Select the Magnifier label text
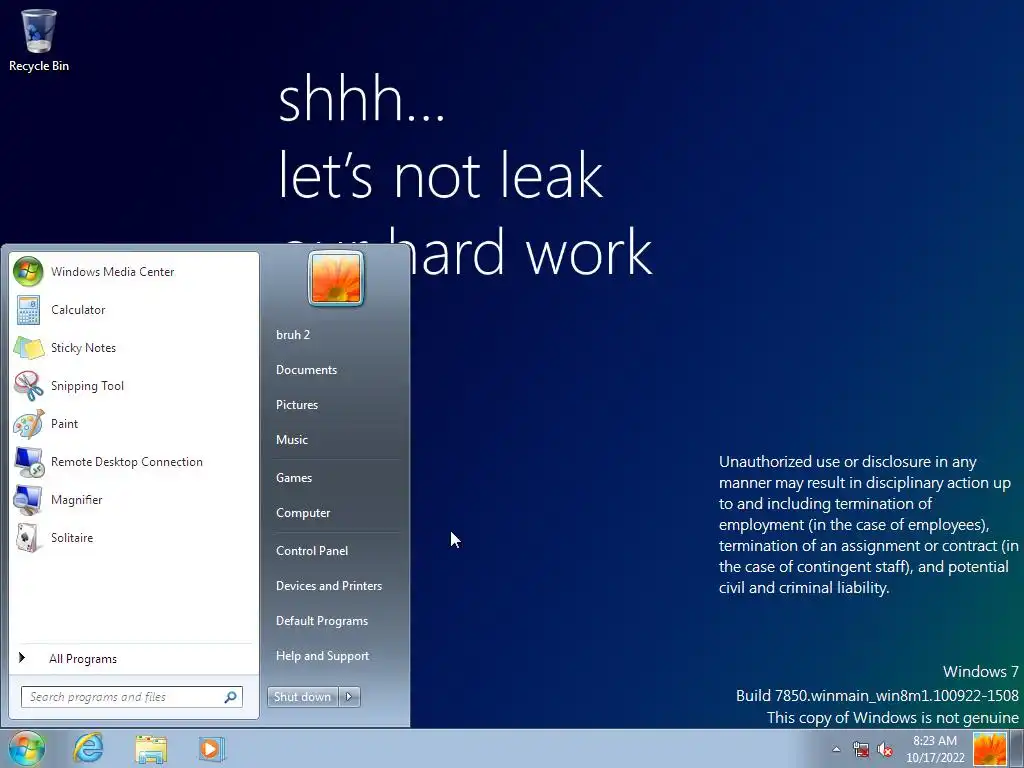The image size is (1024, 768). click(76, 500)
